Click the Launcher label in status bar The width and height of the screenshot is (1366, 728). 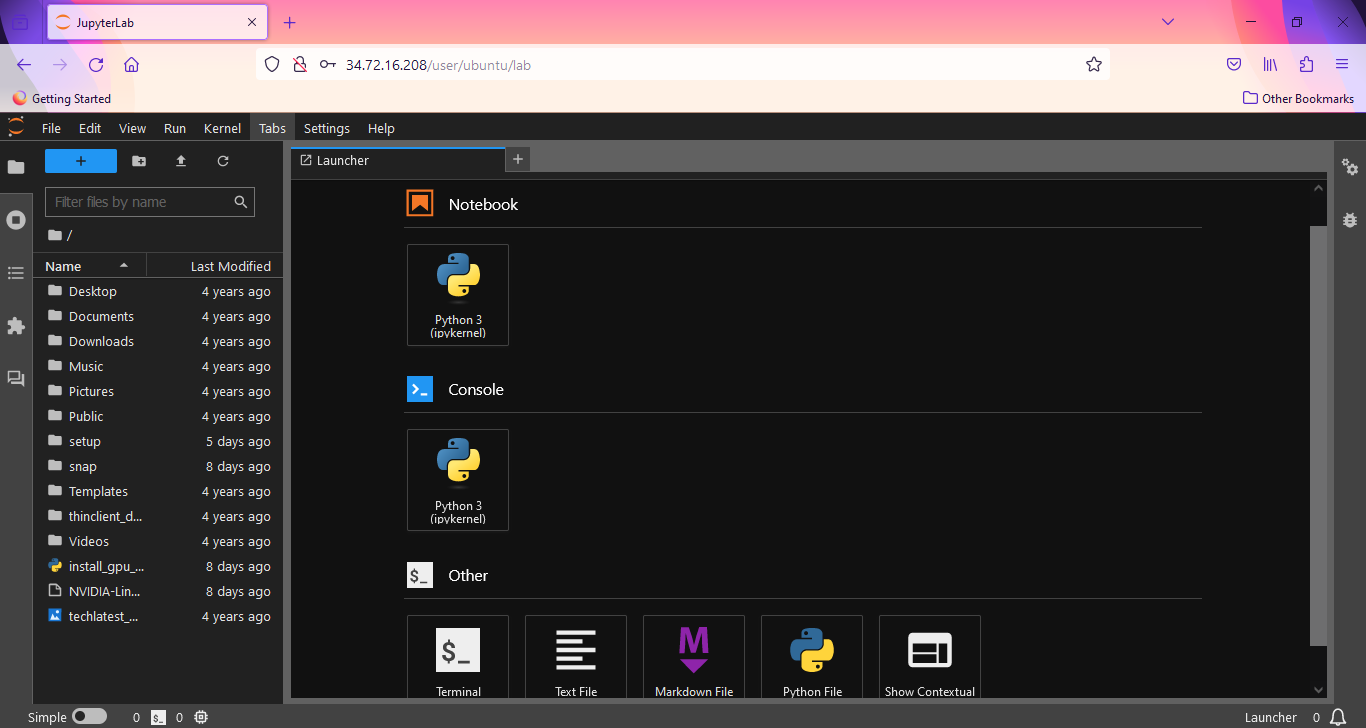click(1270, 717)
